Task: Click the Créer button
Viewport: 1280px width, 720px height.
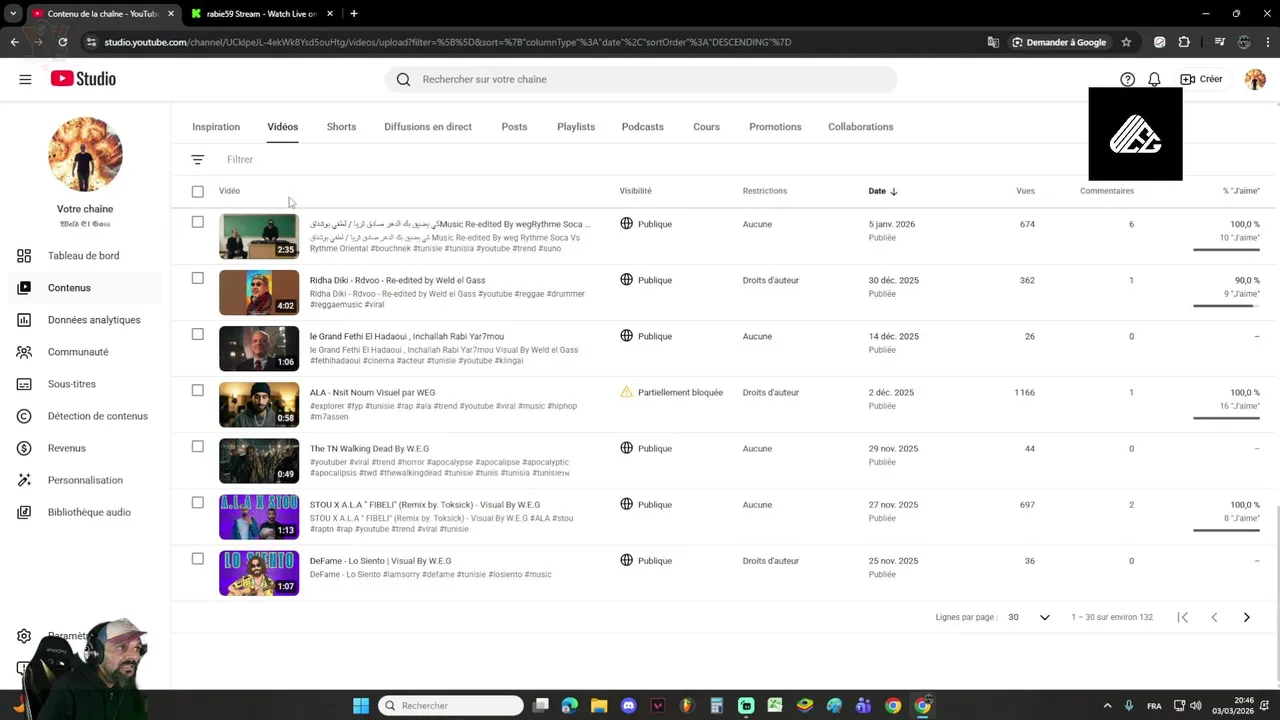Action: click(x=1201, y=79)
